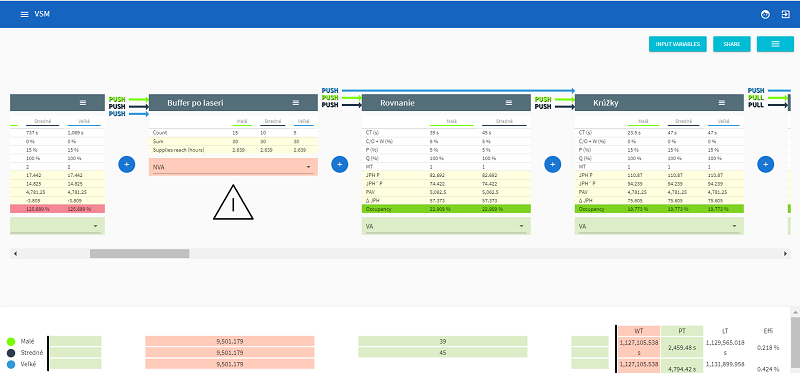
Task: Click the warning triangle inventory symbol
Action: [233, 203]
